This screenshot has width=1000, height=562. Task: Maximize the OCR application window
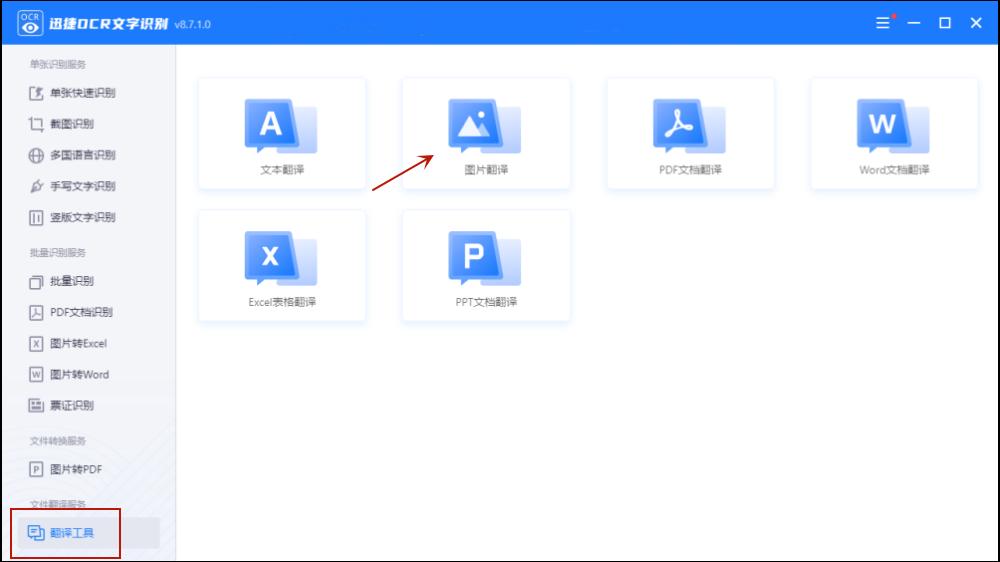coord(945,23)
